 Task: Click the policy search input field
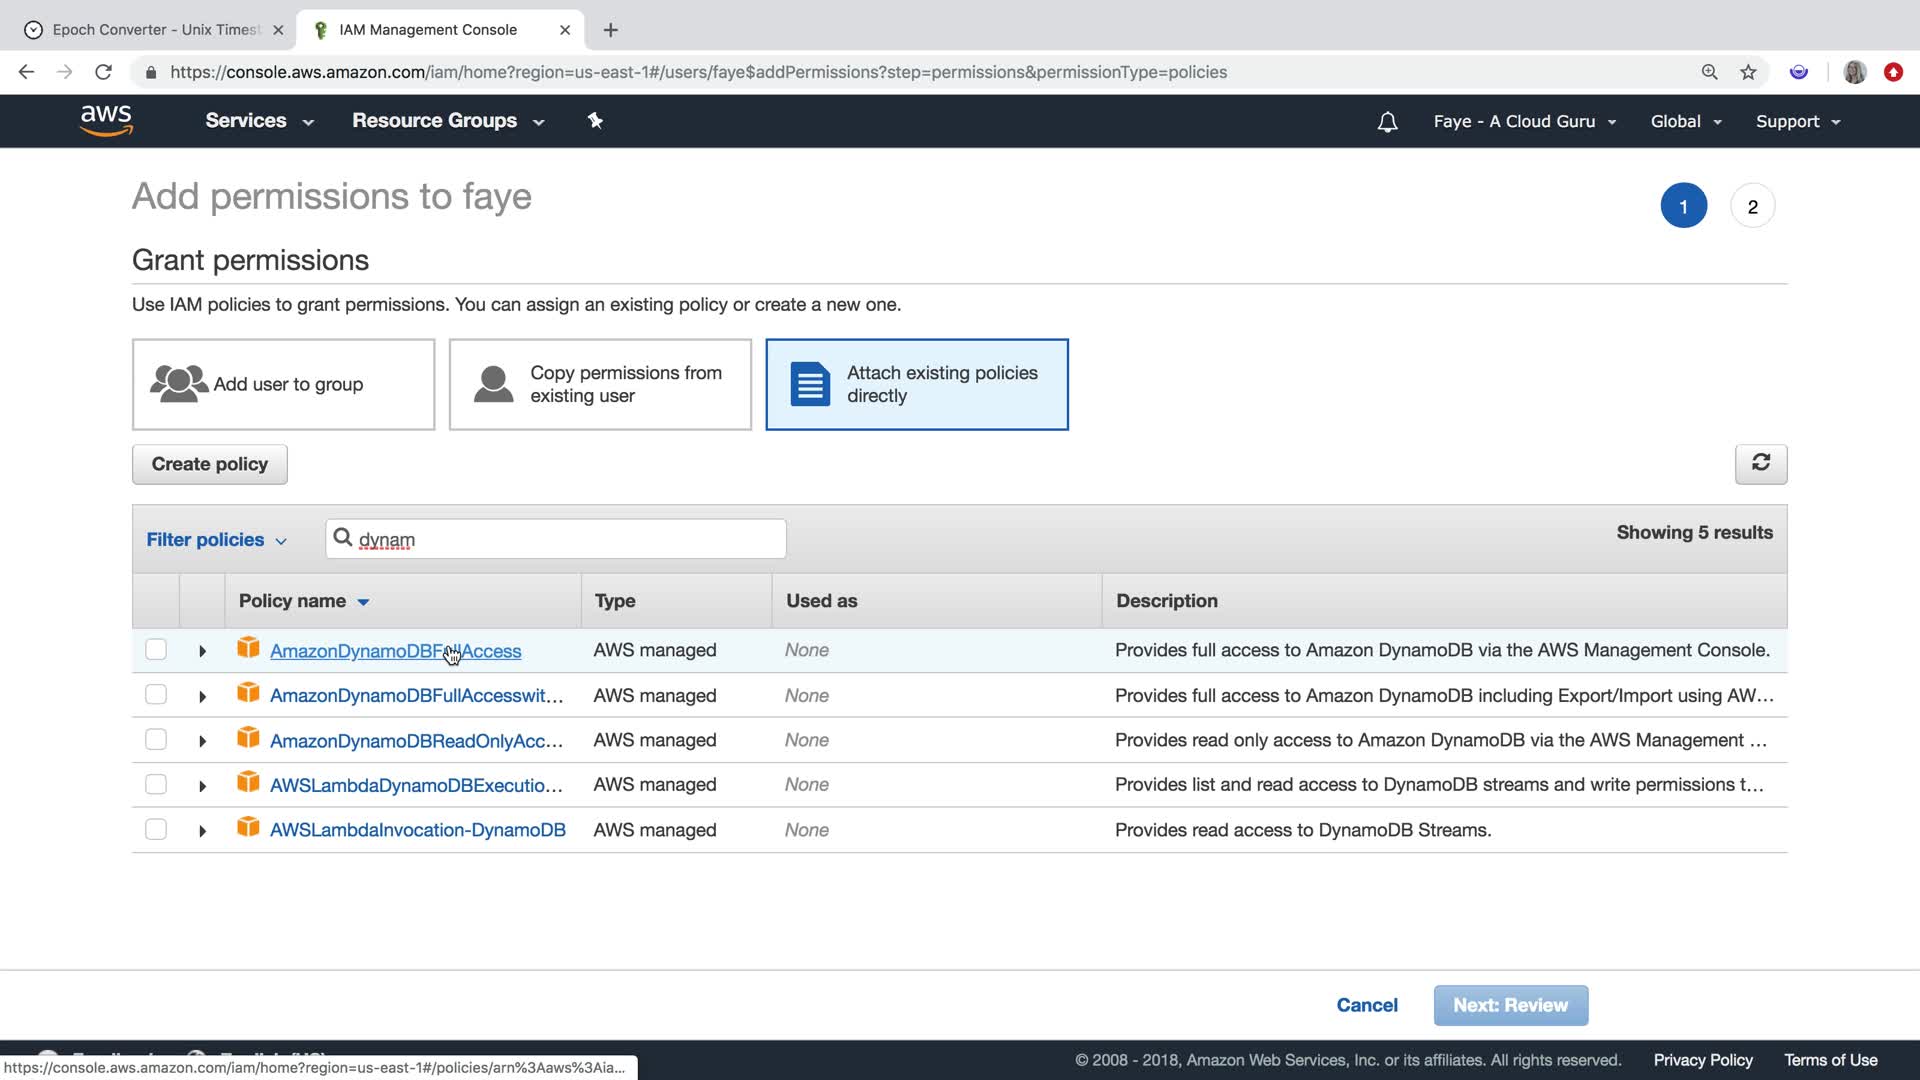(x=570, y=539)
